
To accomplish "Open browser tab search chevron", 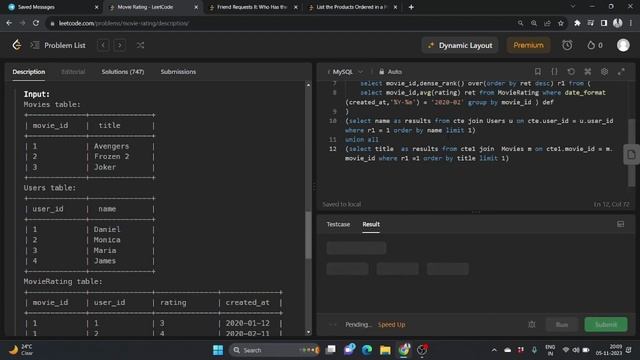I will (x=573, y=7).
